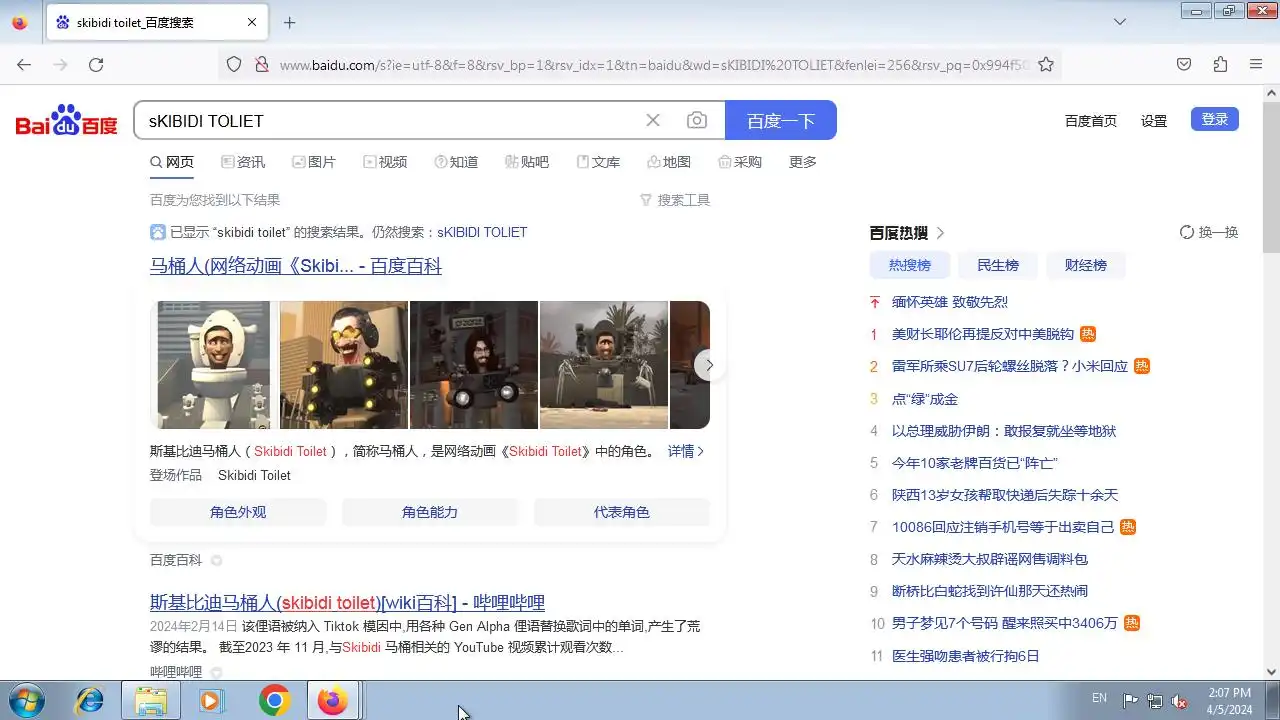1280x720 pixels.
Task: Open 马桶人 百度百科 result title
Action: coord(296,266)
